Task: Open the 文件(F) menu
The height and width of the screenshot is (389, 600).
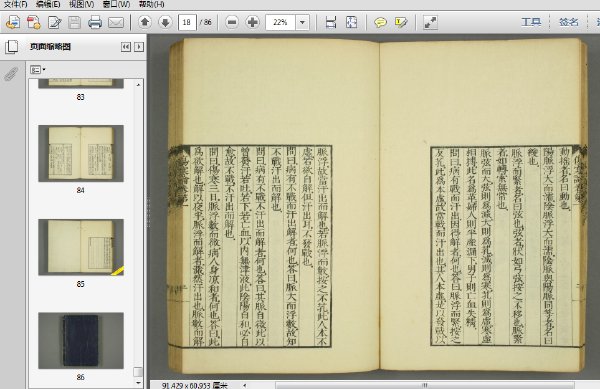Action: [x=15, y=4]
